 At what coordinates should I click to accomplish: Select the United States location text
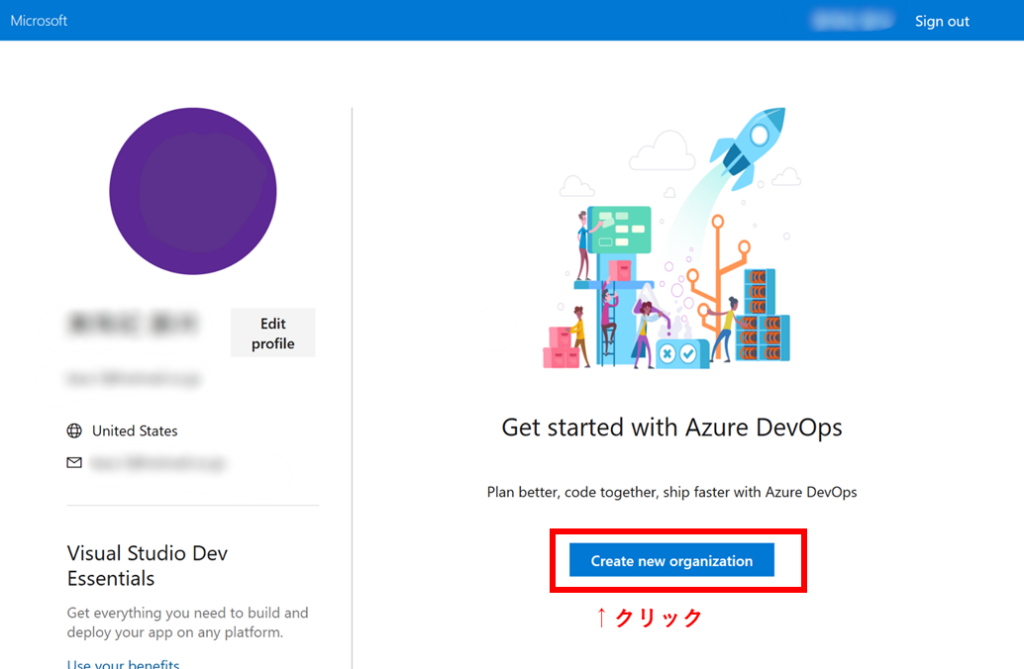[135, 431]
